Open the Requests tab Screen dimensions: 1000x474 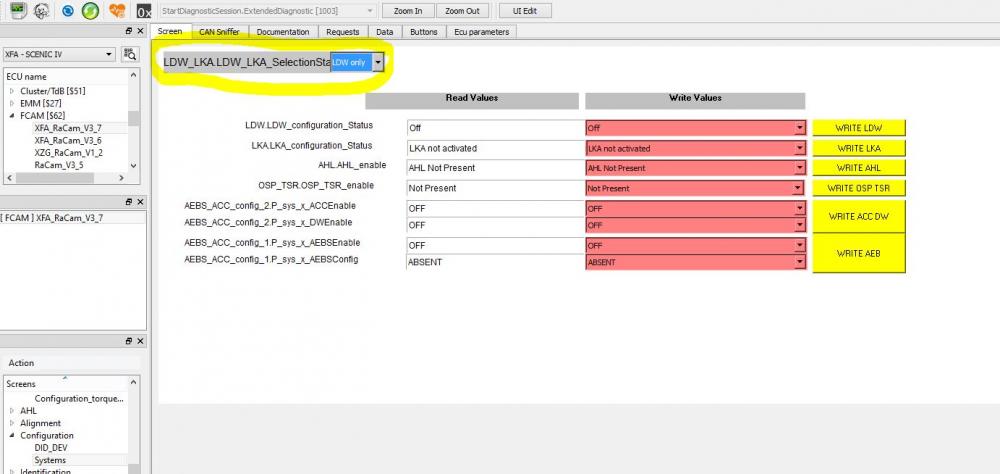pyautogui.click(x=342, y=32)
